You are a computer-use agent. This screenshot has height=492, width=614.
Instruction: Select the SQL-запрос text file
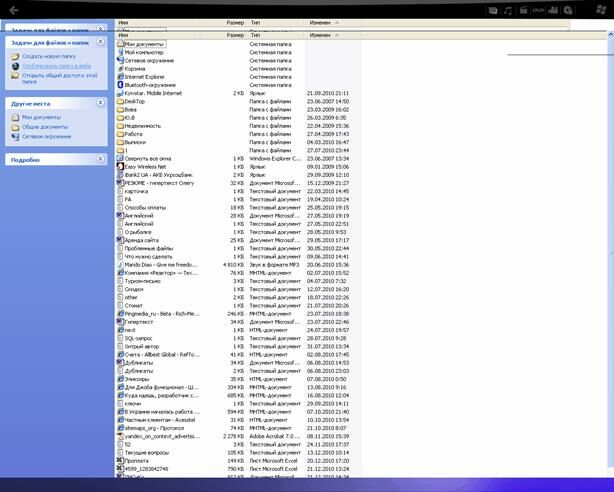pos(139,338)
